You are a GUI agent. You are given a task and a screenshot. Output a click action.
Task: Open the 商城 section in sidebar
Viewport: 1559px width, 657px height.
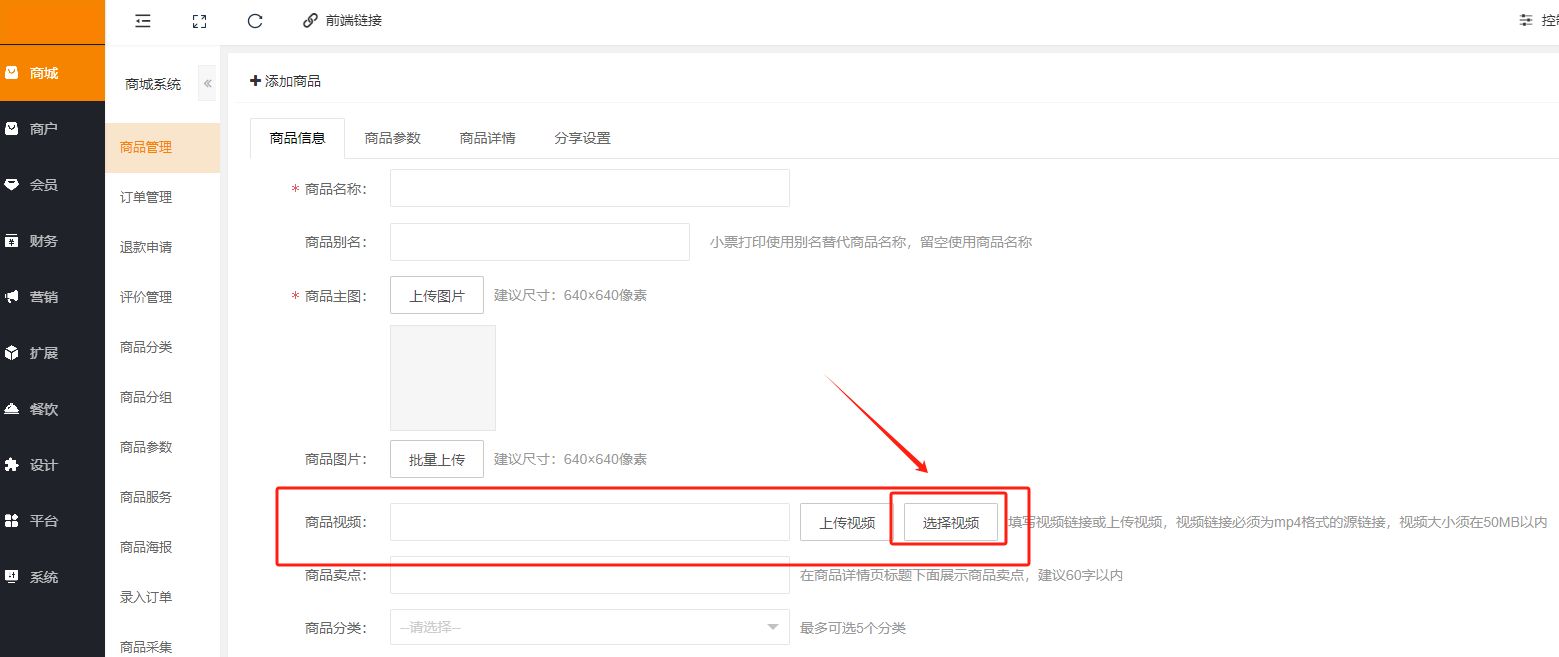click(44, 73)
